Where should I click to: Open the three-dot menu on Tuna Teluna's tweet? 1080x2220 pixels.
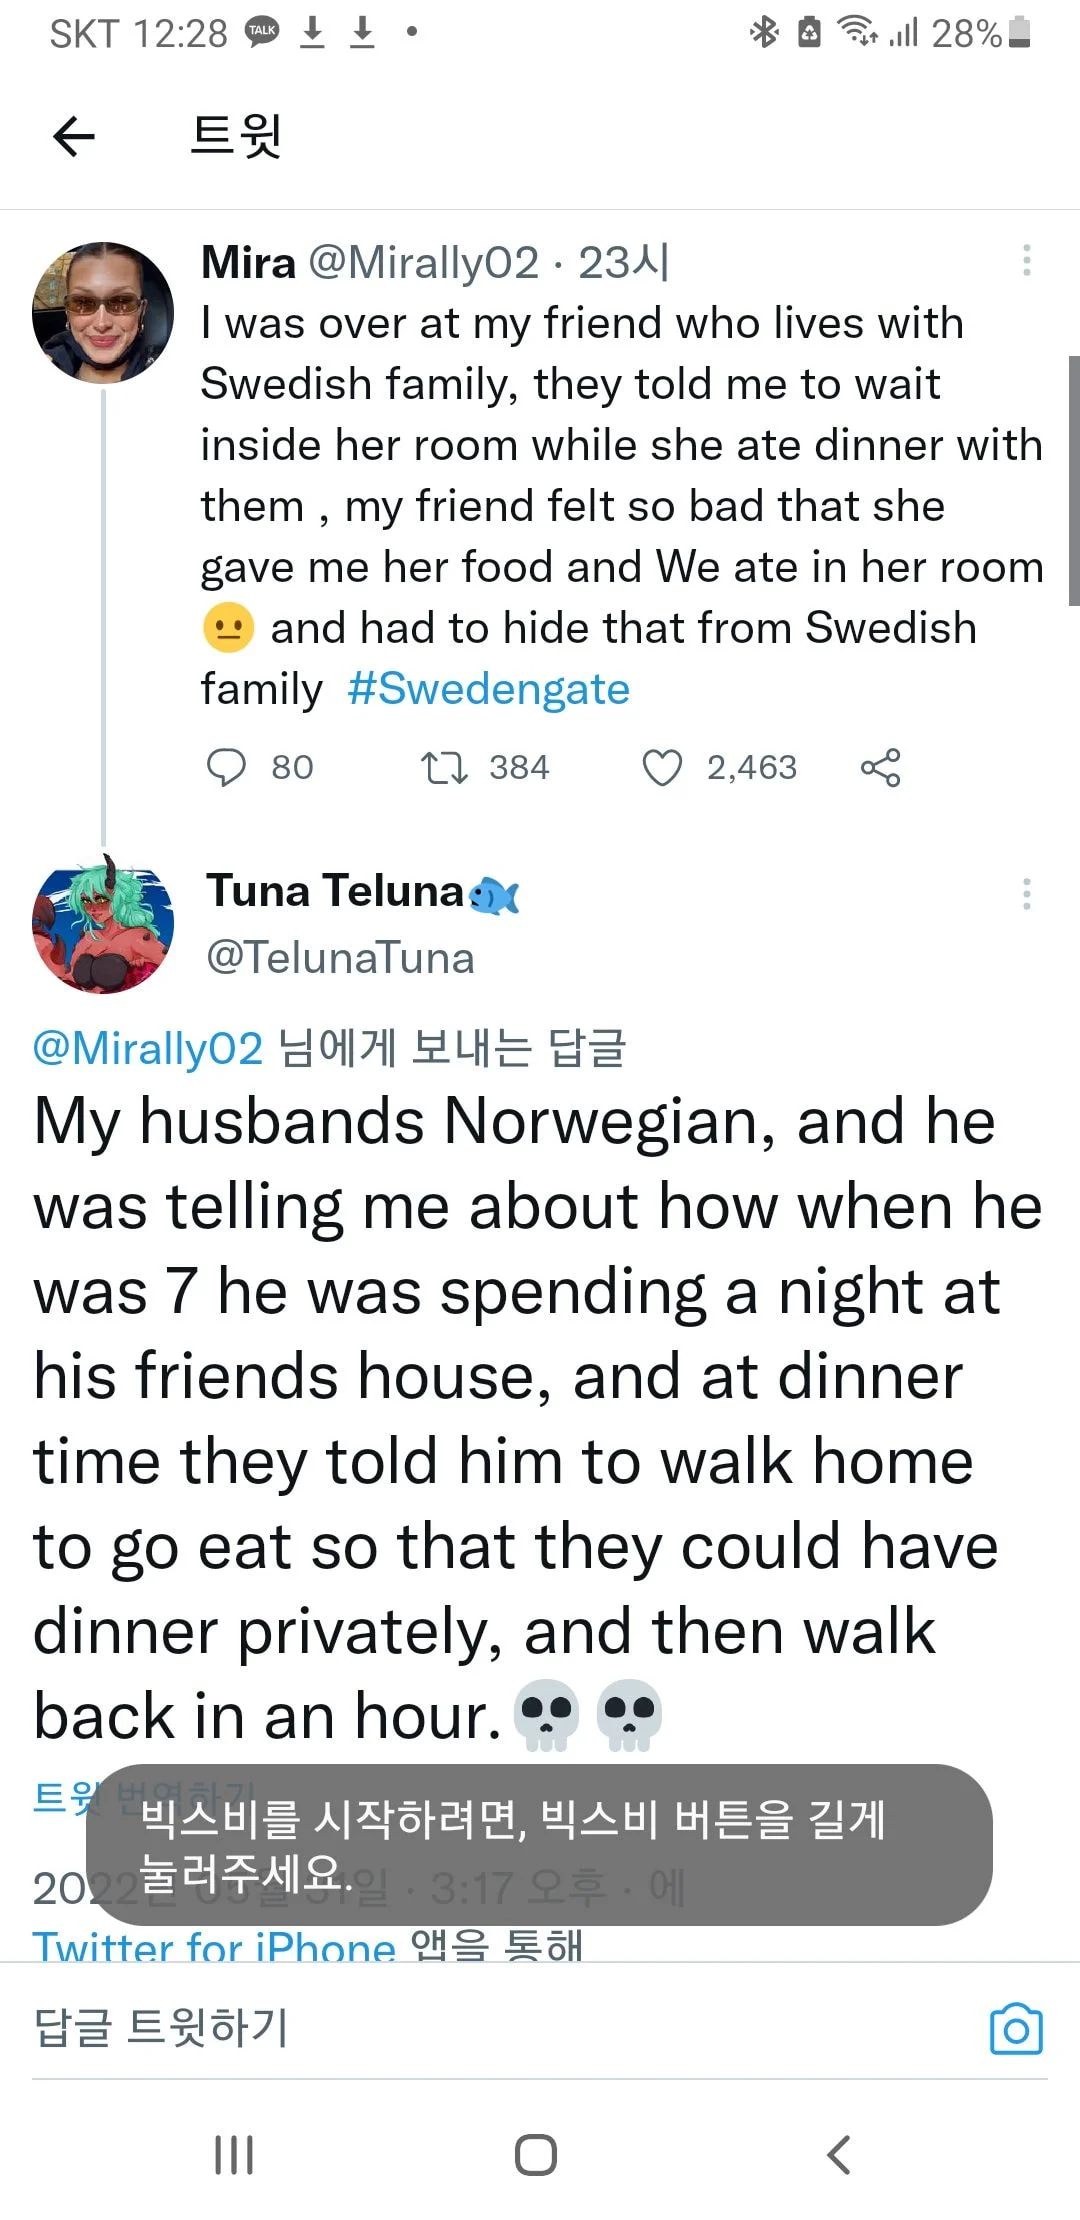pyautogui.click(x=1026, y=894)
